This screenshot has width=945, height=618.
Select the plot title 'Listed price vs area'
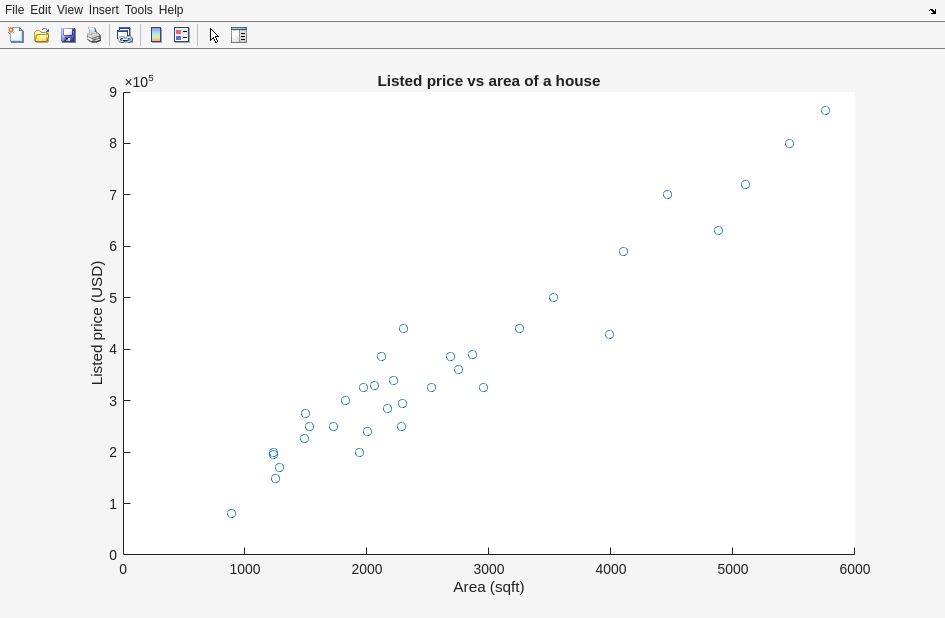click(488, 81)
